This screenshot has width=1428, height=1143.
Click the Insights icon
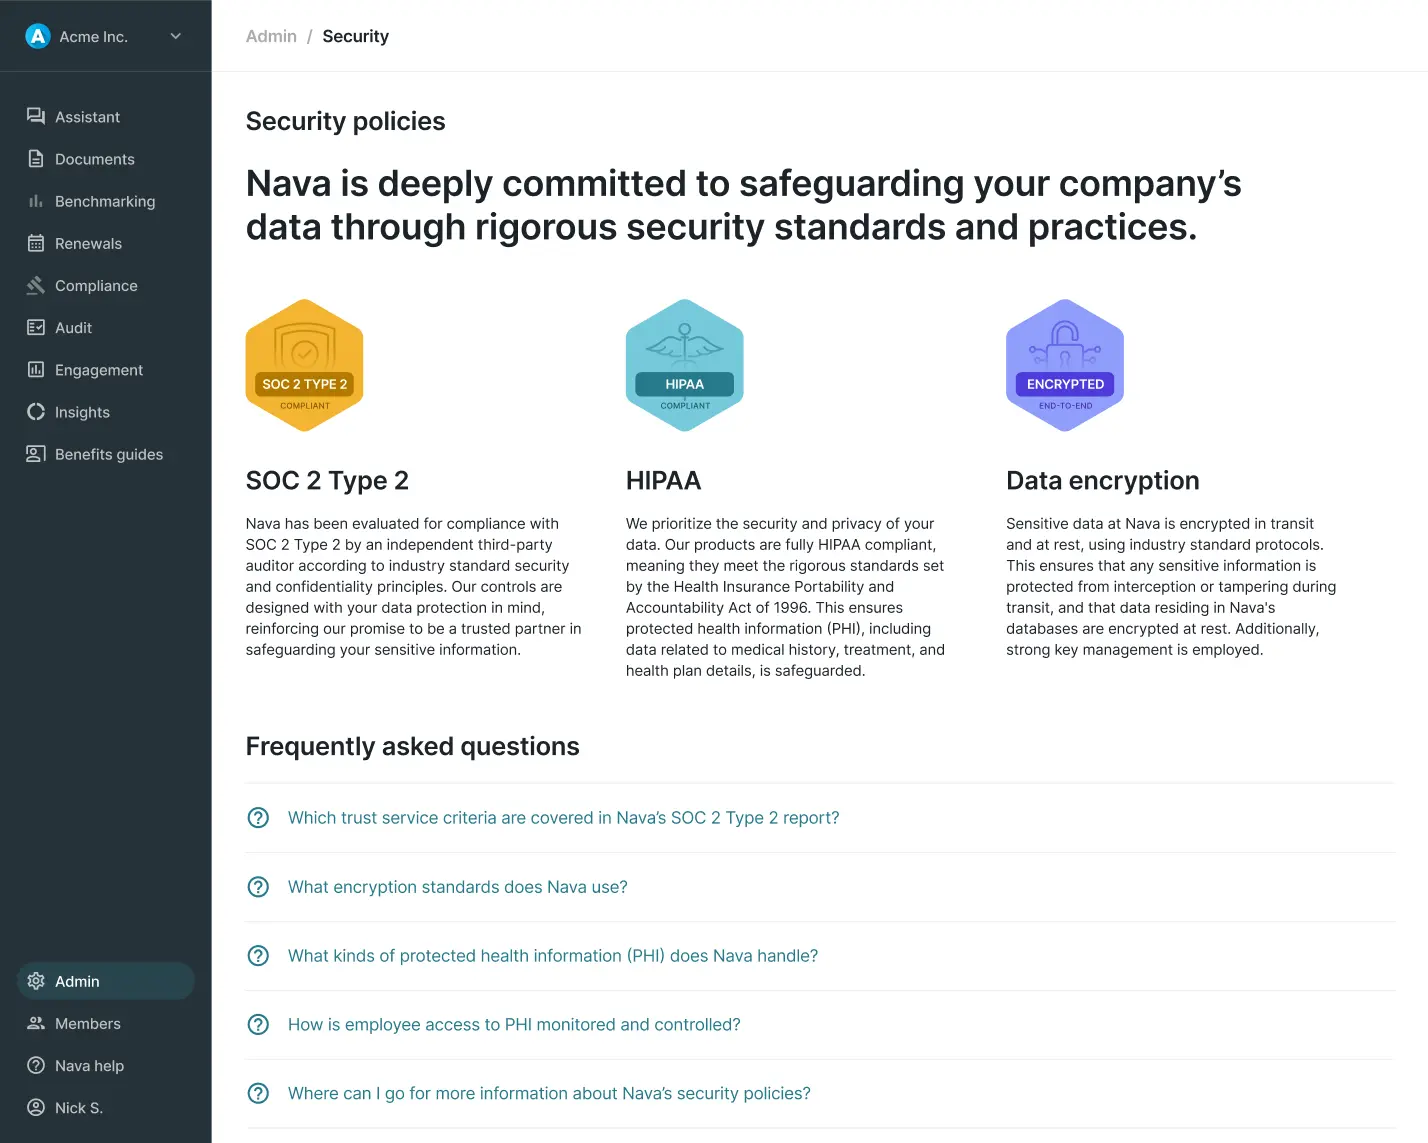(x=36, y=412)
